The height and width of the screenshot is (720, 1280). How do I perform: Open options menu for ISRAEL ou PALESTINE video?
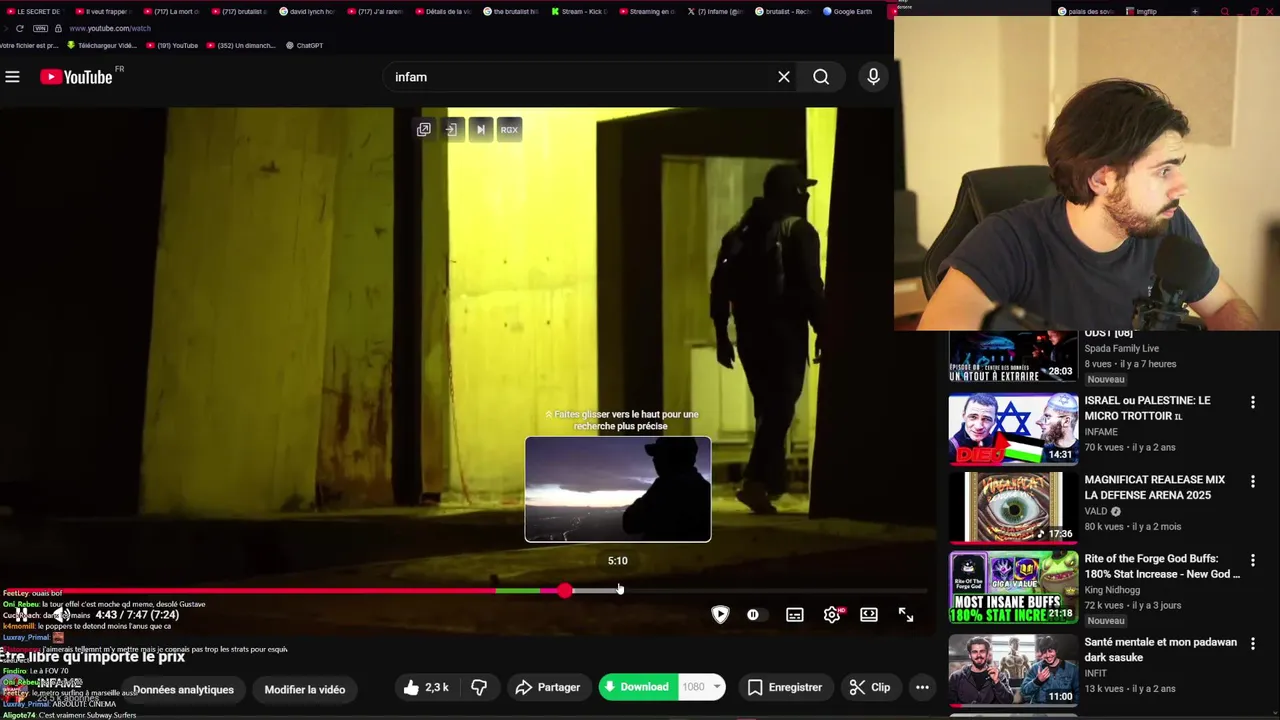(1252, 402)
